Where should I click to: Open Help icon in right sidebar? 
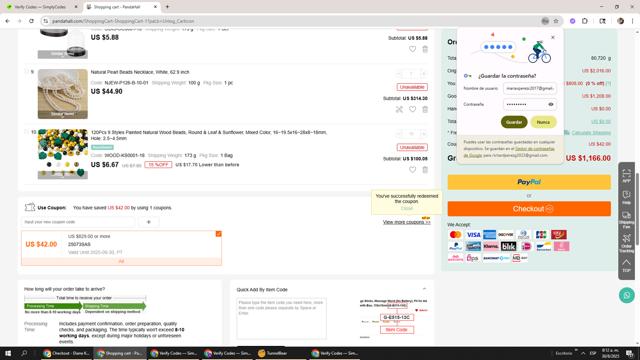[627, 198]
